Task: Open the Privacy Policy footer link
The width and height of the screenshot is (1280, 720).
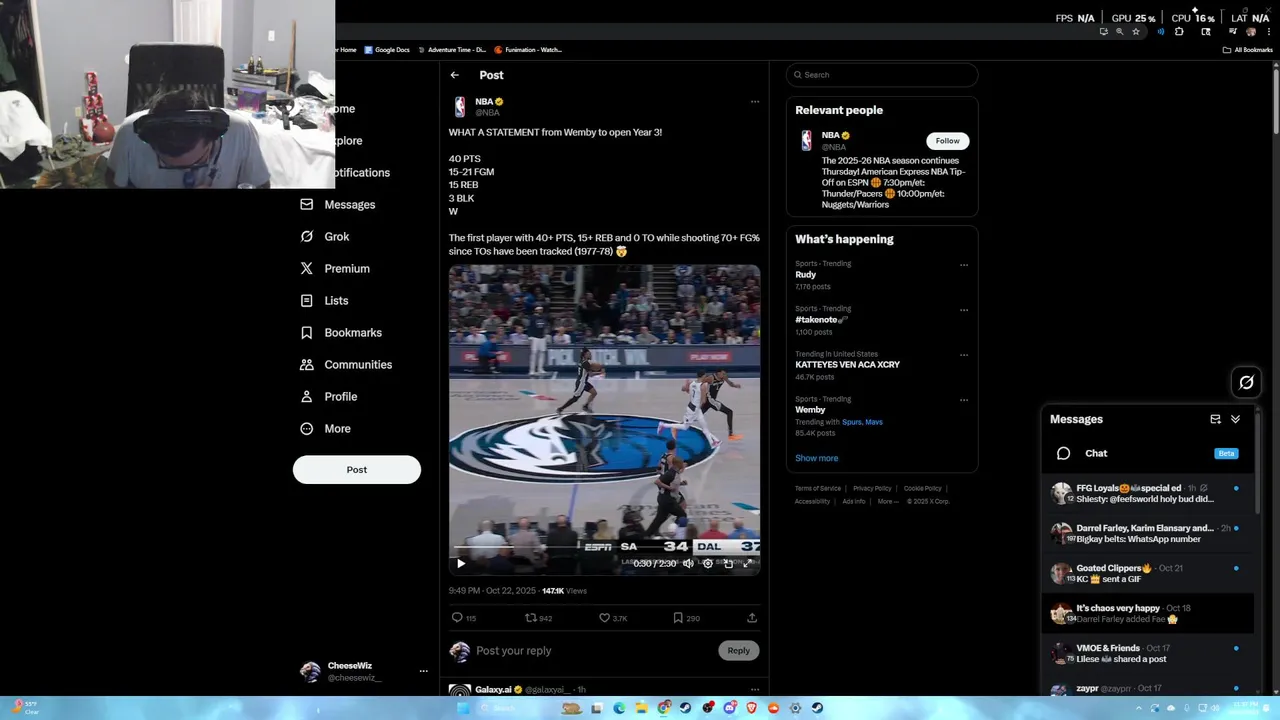Action: pyautogui.click(x=872, y=489)
